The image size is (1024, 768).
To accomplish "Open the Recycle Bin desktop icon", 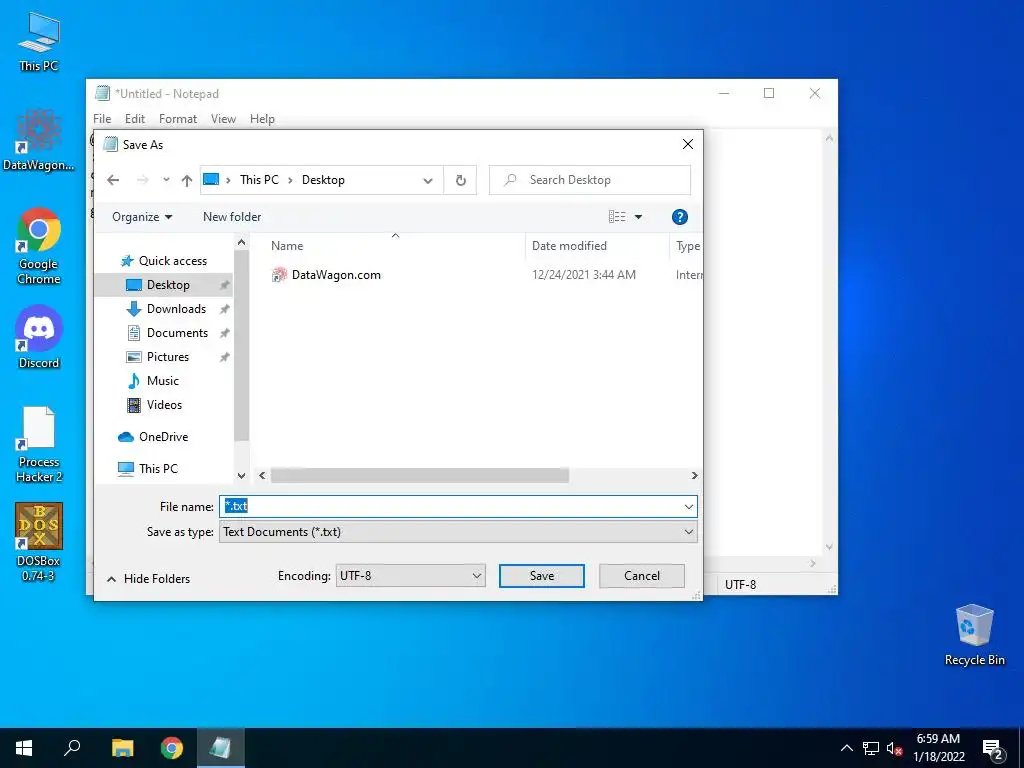I will [x=974, y=635].
